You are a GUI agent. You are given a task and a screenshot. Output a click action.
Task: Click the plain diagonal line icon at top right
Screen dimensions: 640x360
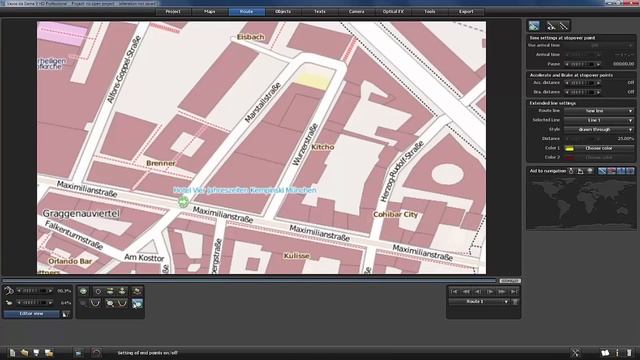click(x=564, y=26)
